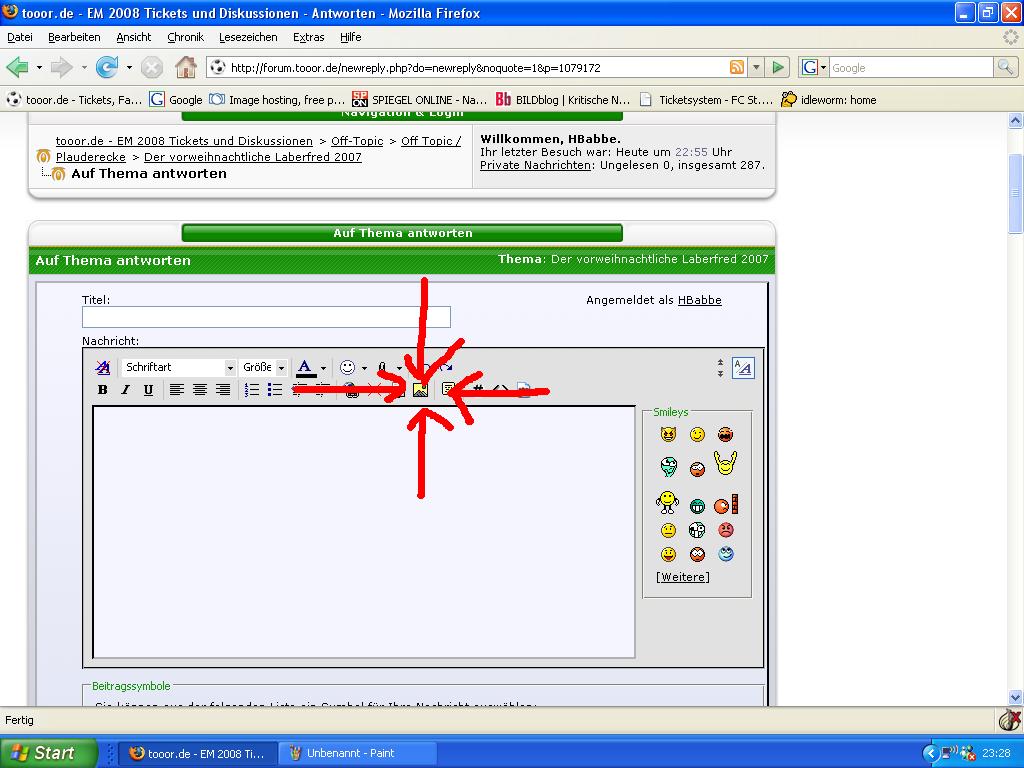Center align the message text
The image size is (1024, 768).
200,390
